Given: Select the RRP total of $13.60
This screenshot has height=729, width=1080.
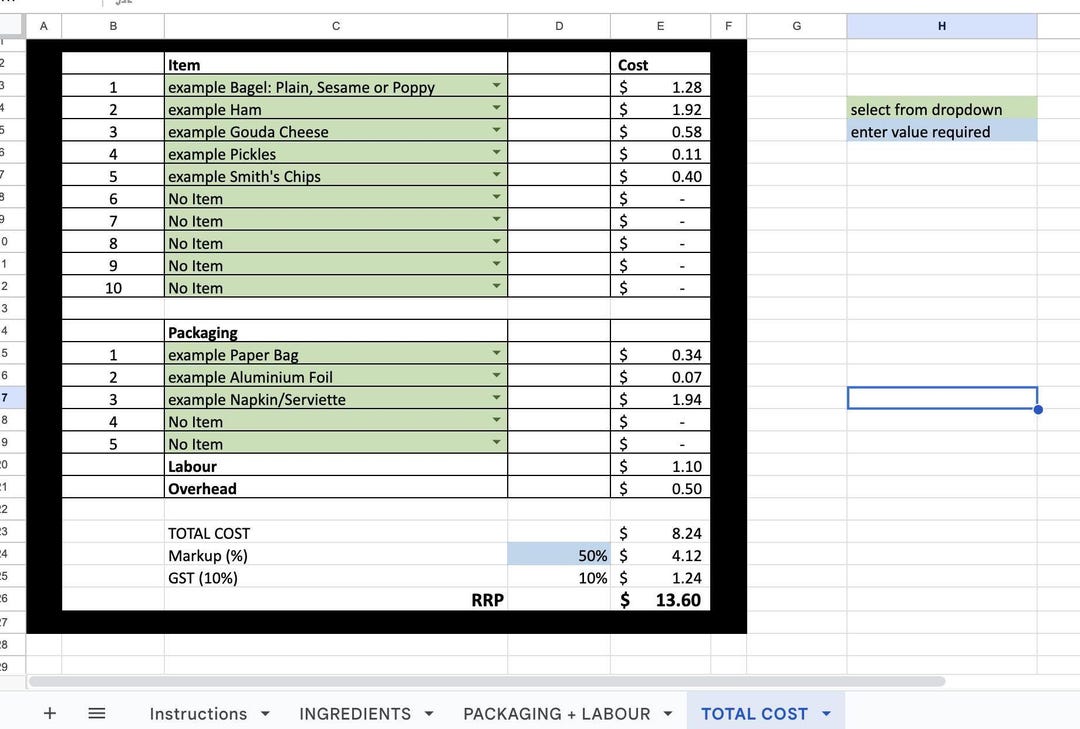Looking at the screenshot, I should pos(660,600).
